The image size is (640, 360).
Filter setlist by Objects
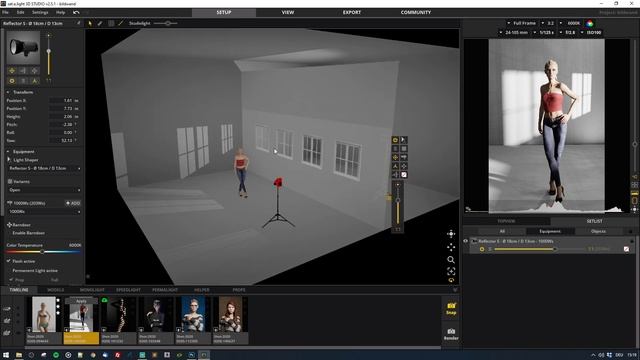point(598,231)
